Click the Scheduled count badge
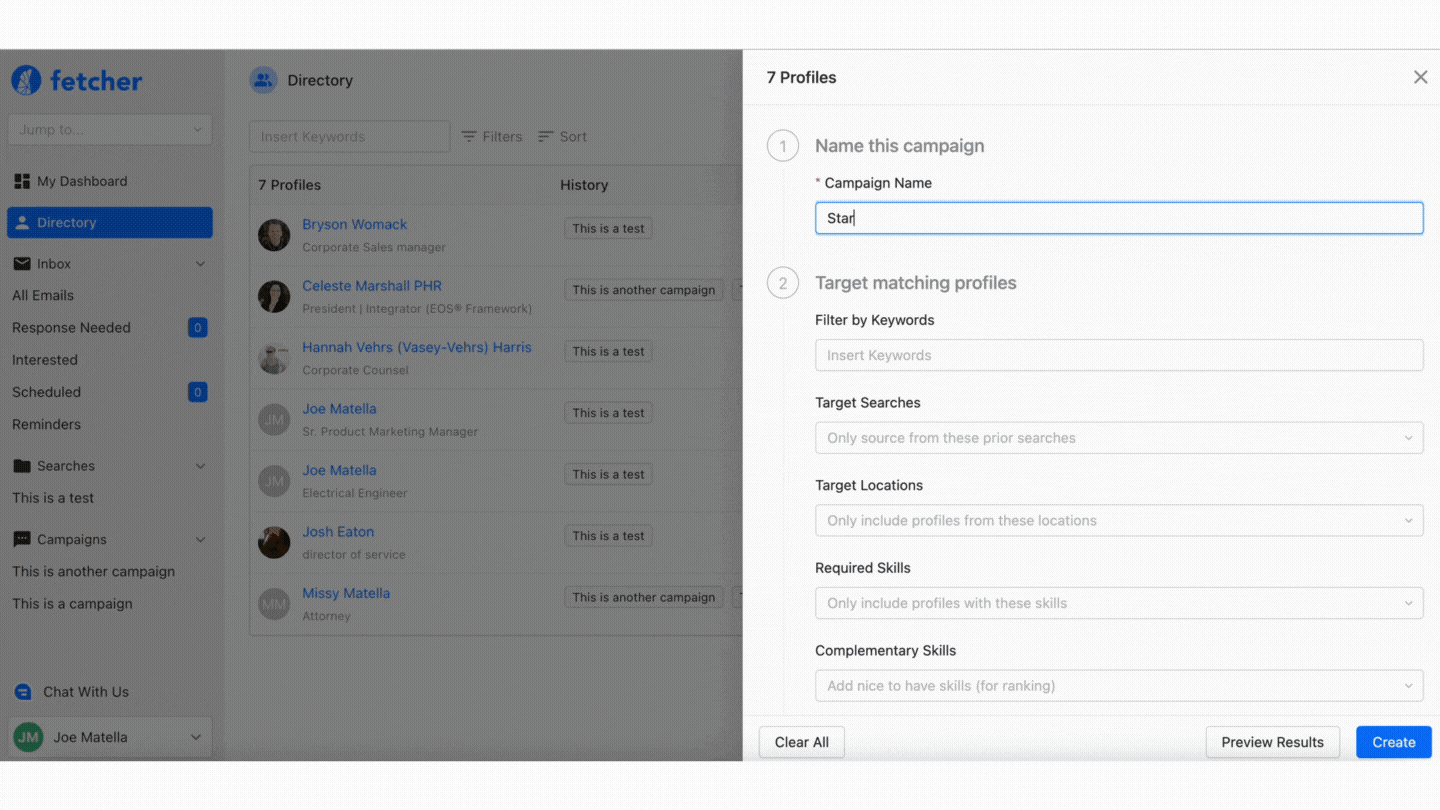1440x810 pixels. (198, 392)
